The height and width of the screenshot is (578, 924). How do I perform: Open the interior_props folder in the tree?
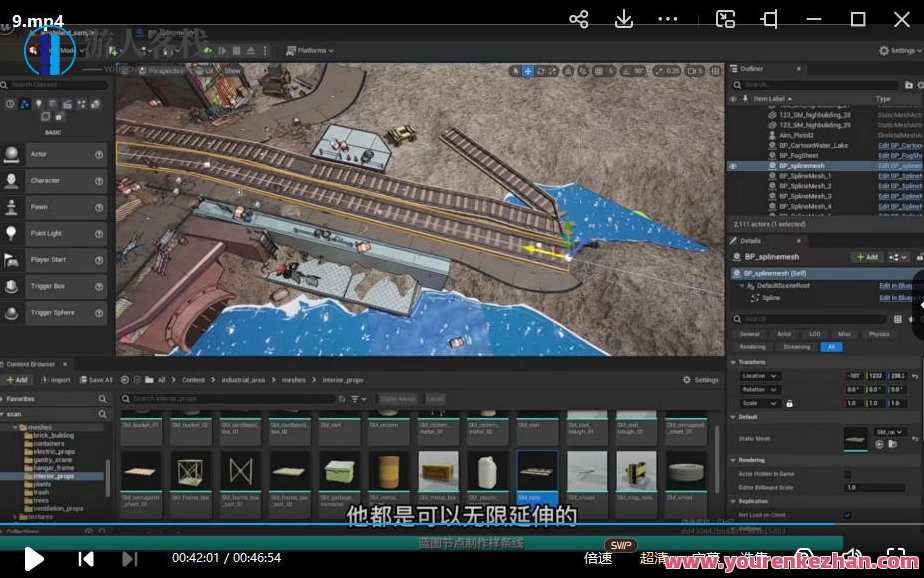click(x=52, y=476)
